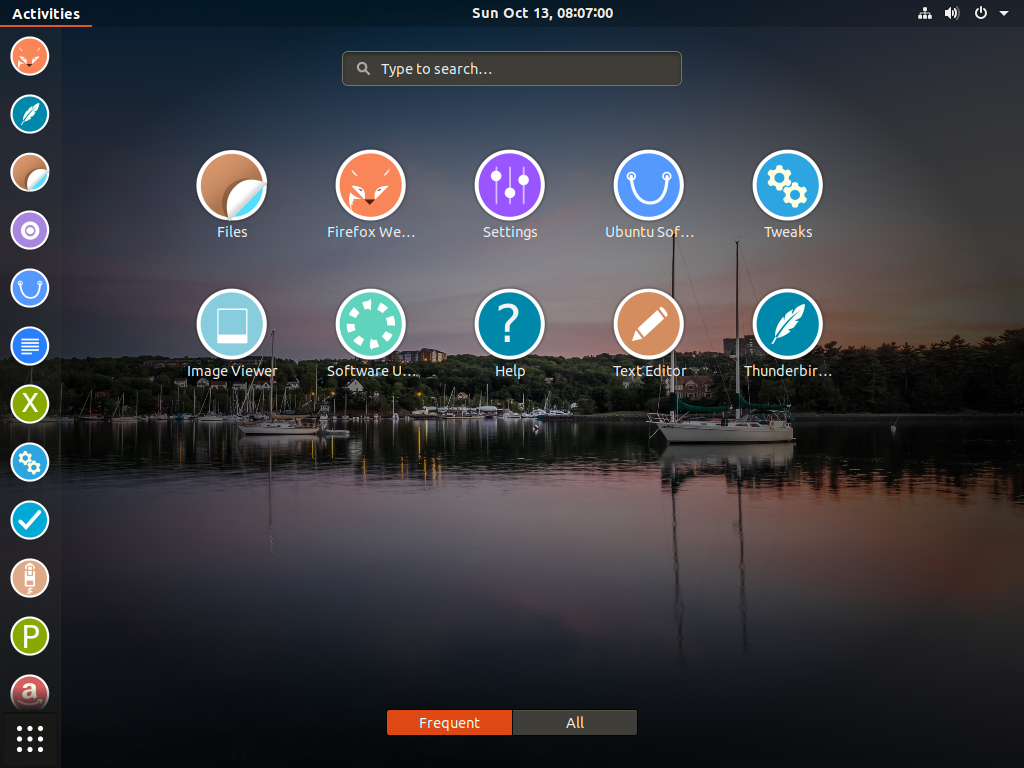Focus the Type to search field
This screenshot has width=1024, height=768.
click(x=512, y=69)
